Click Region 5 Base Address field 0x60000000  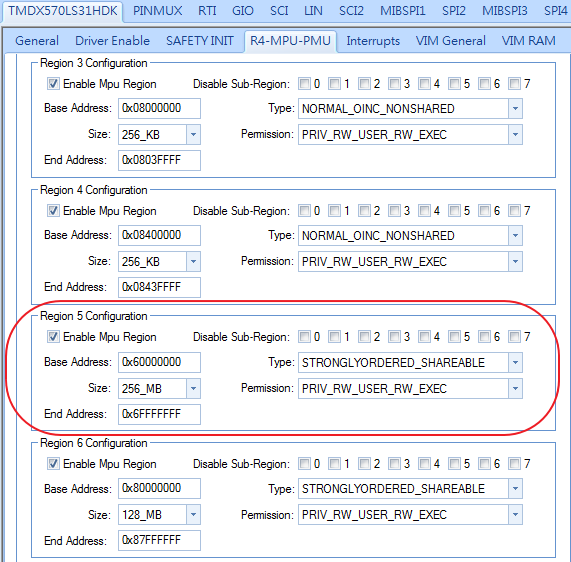159,362
